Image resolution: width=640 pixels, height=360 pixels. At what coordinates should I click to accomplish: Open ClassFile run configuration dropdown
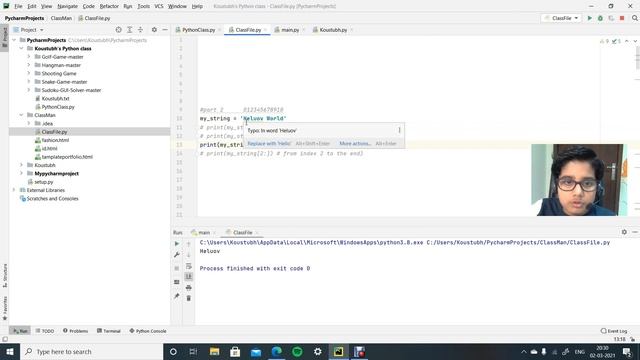pyautogui.click(x=562, y=18)
